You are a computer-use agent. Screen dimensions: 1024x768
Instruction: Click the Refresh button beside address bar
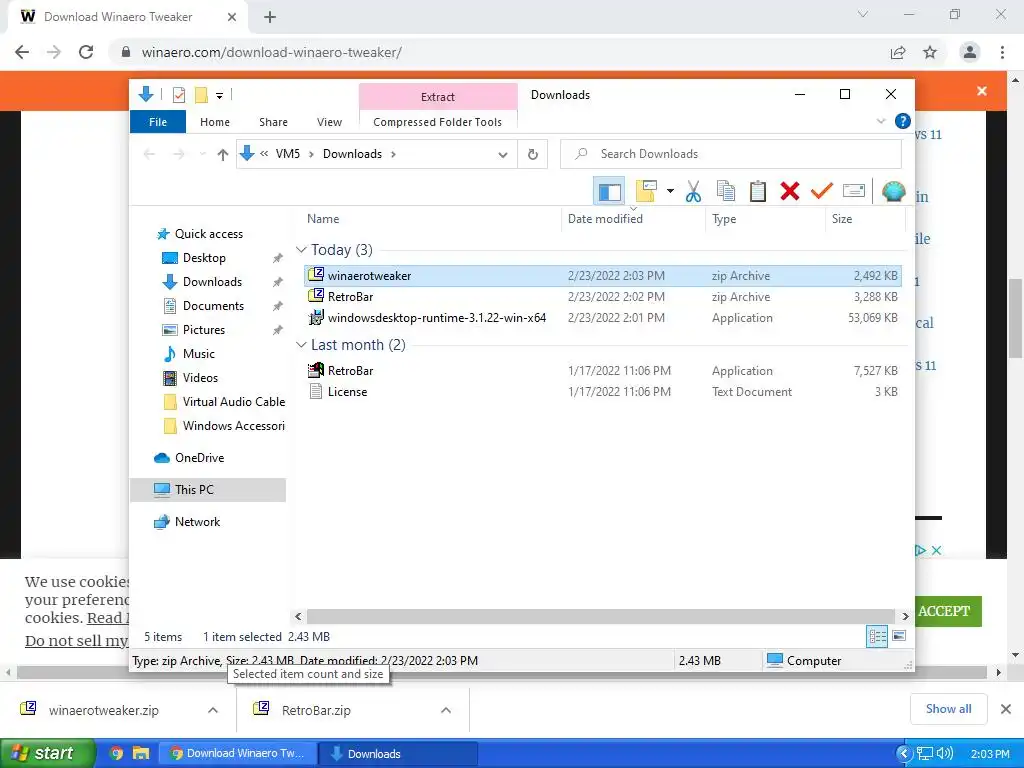point(533,154)
